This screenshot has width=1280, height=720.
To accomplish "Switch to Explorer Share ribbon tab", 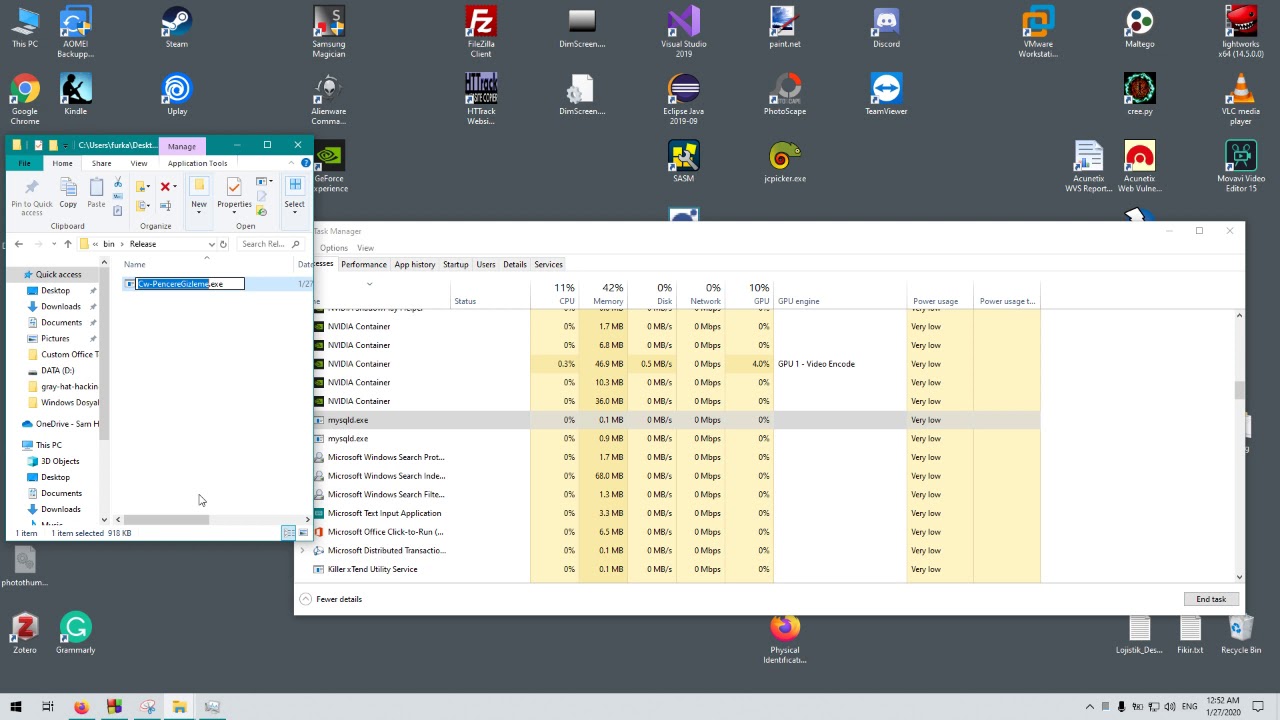I will pos(101,163).
